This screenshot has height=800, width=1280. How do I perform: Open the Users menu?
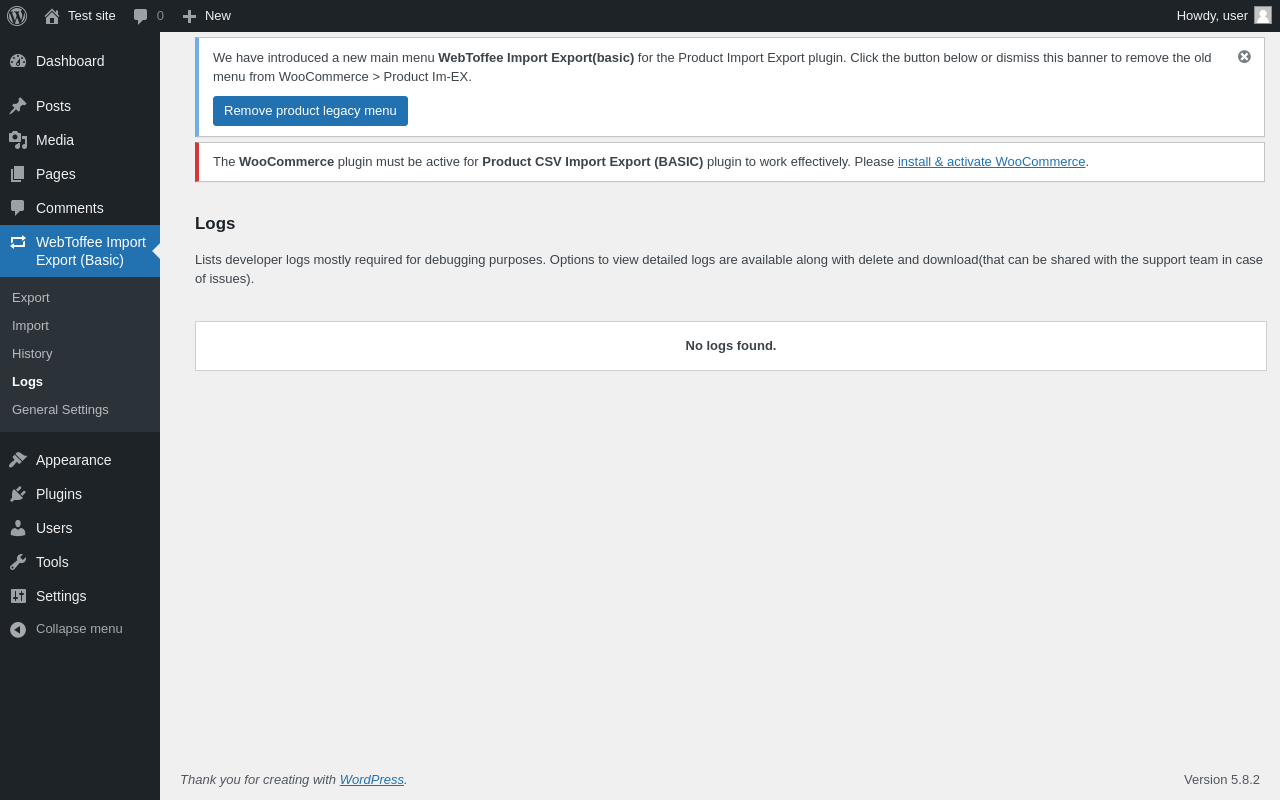pos(80,528)
